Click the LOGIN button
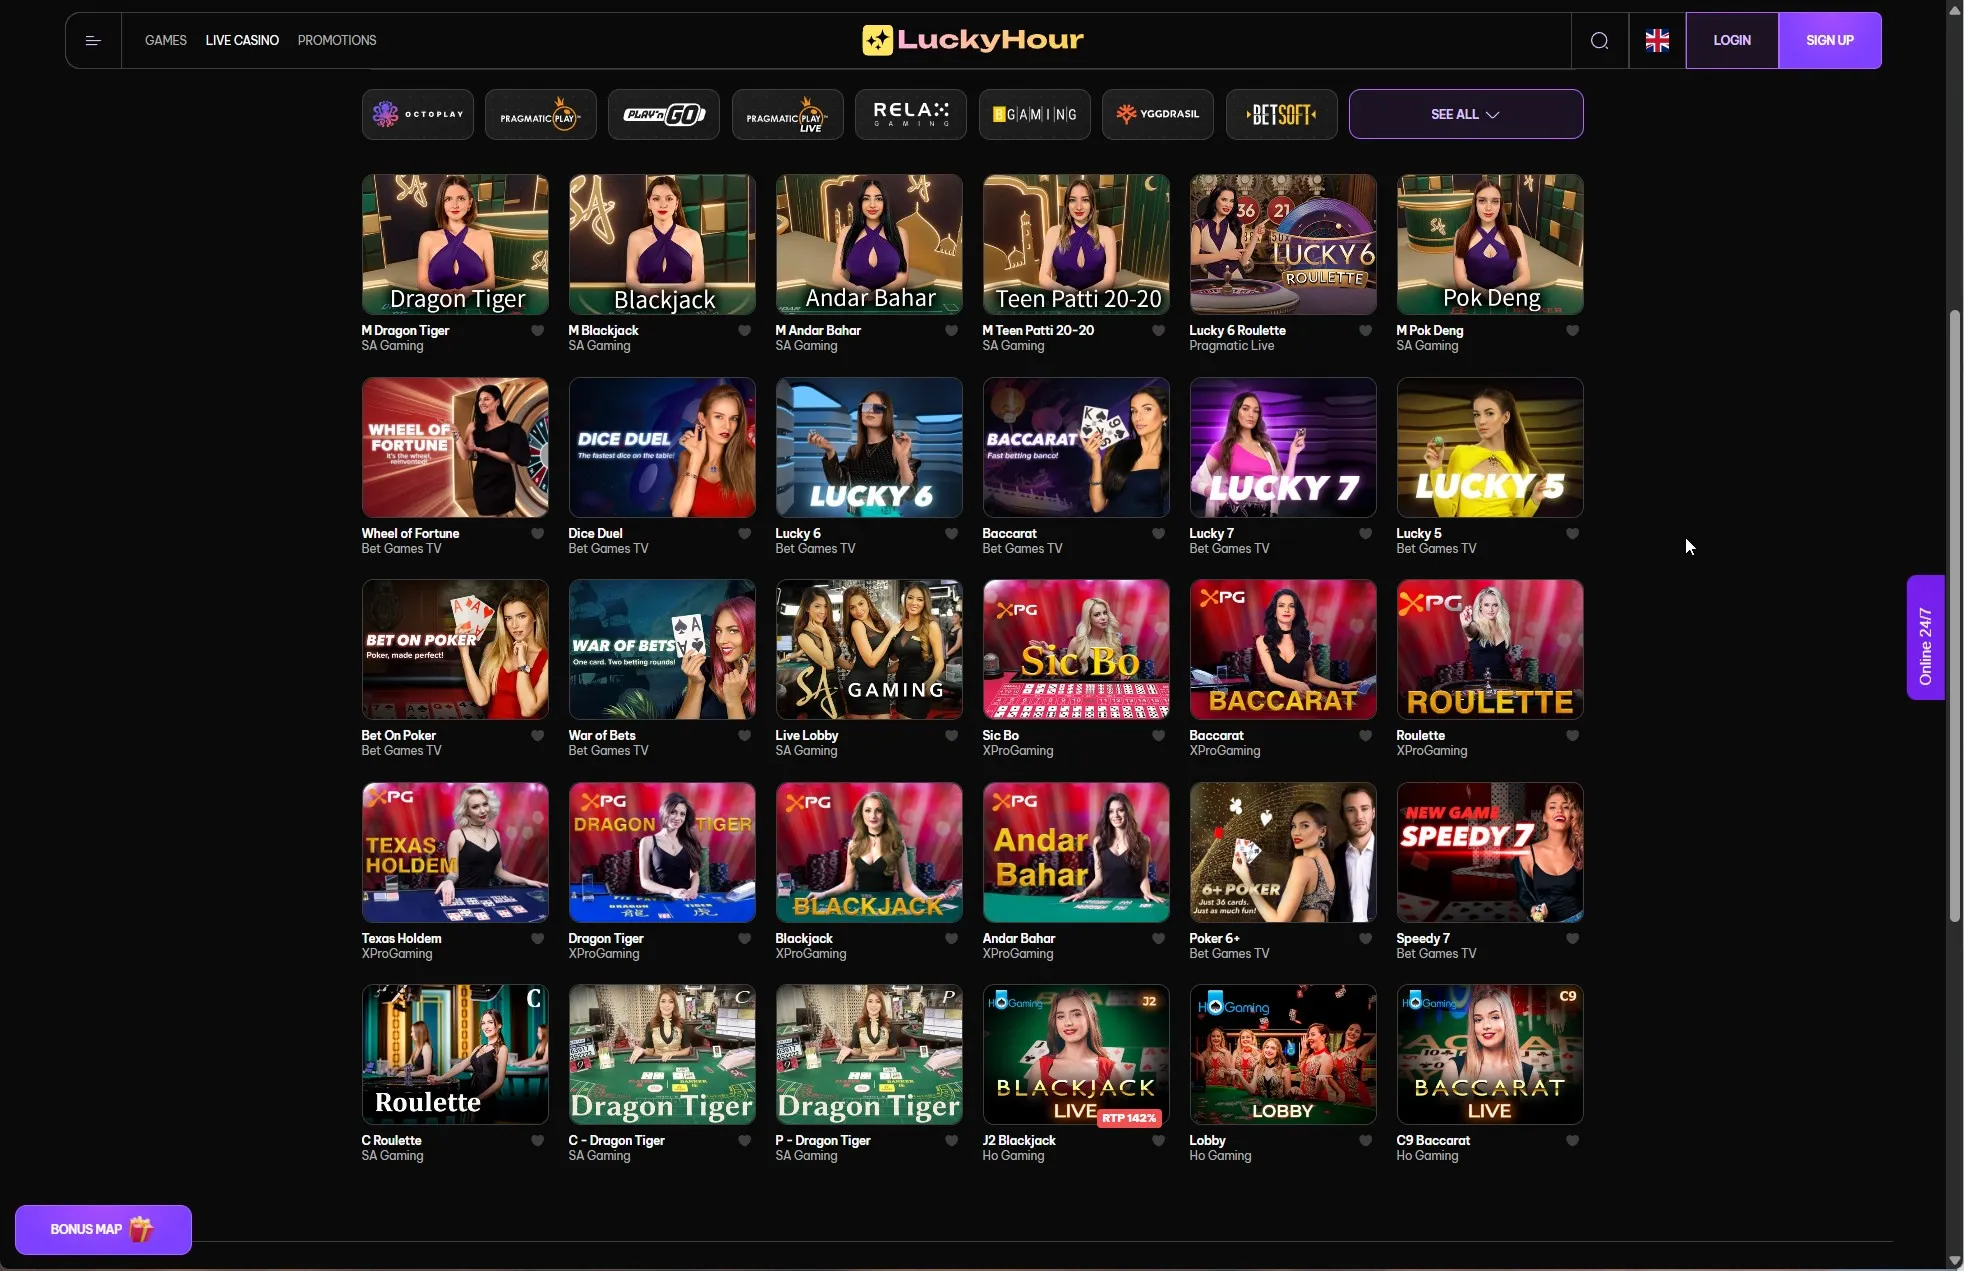This screenshot has height=1271, width=1964. coord(1732,41)
